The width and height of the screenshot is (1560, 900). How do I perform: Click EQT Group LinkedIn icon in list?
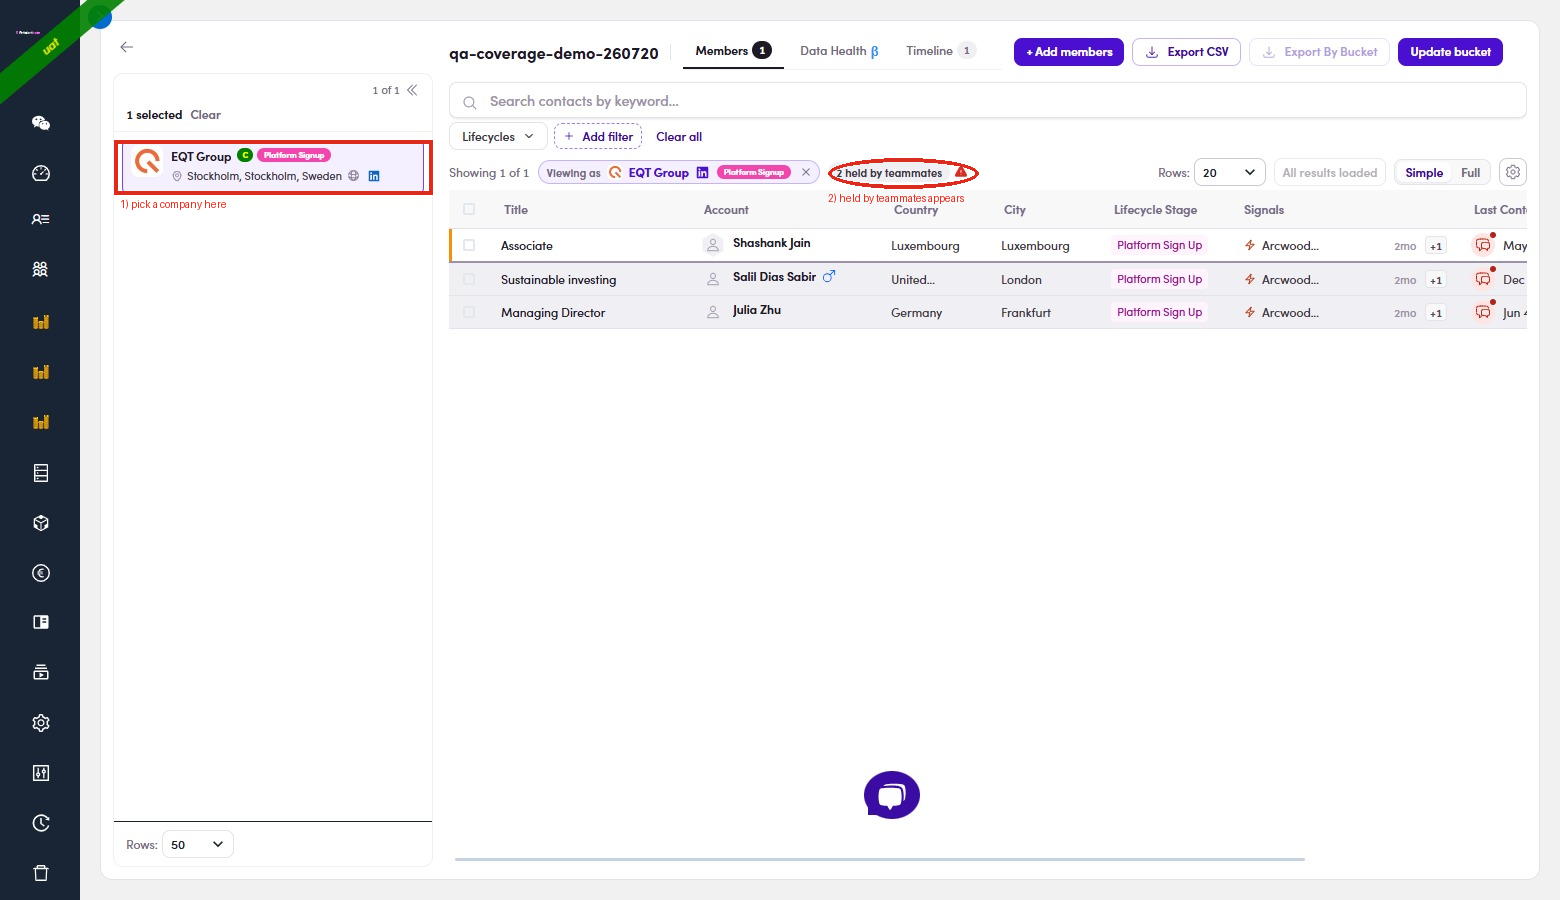coord(374,176)
